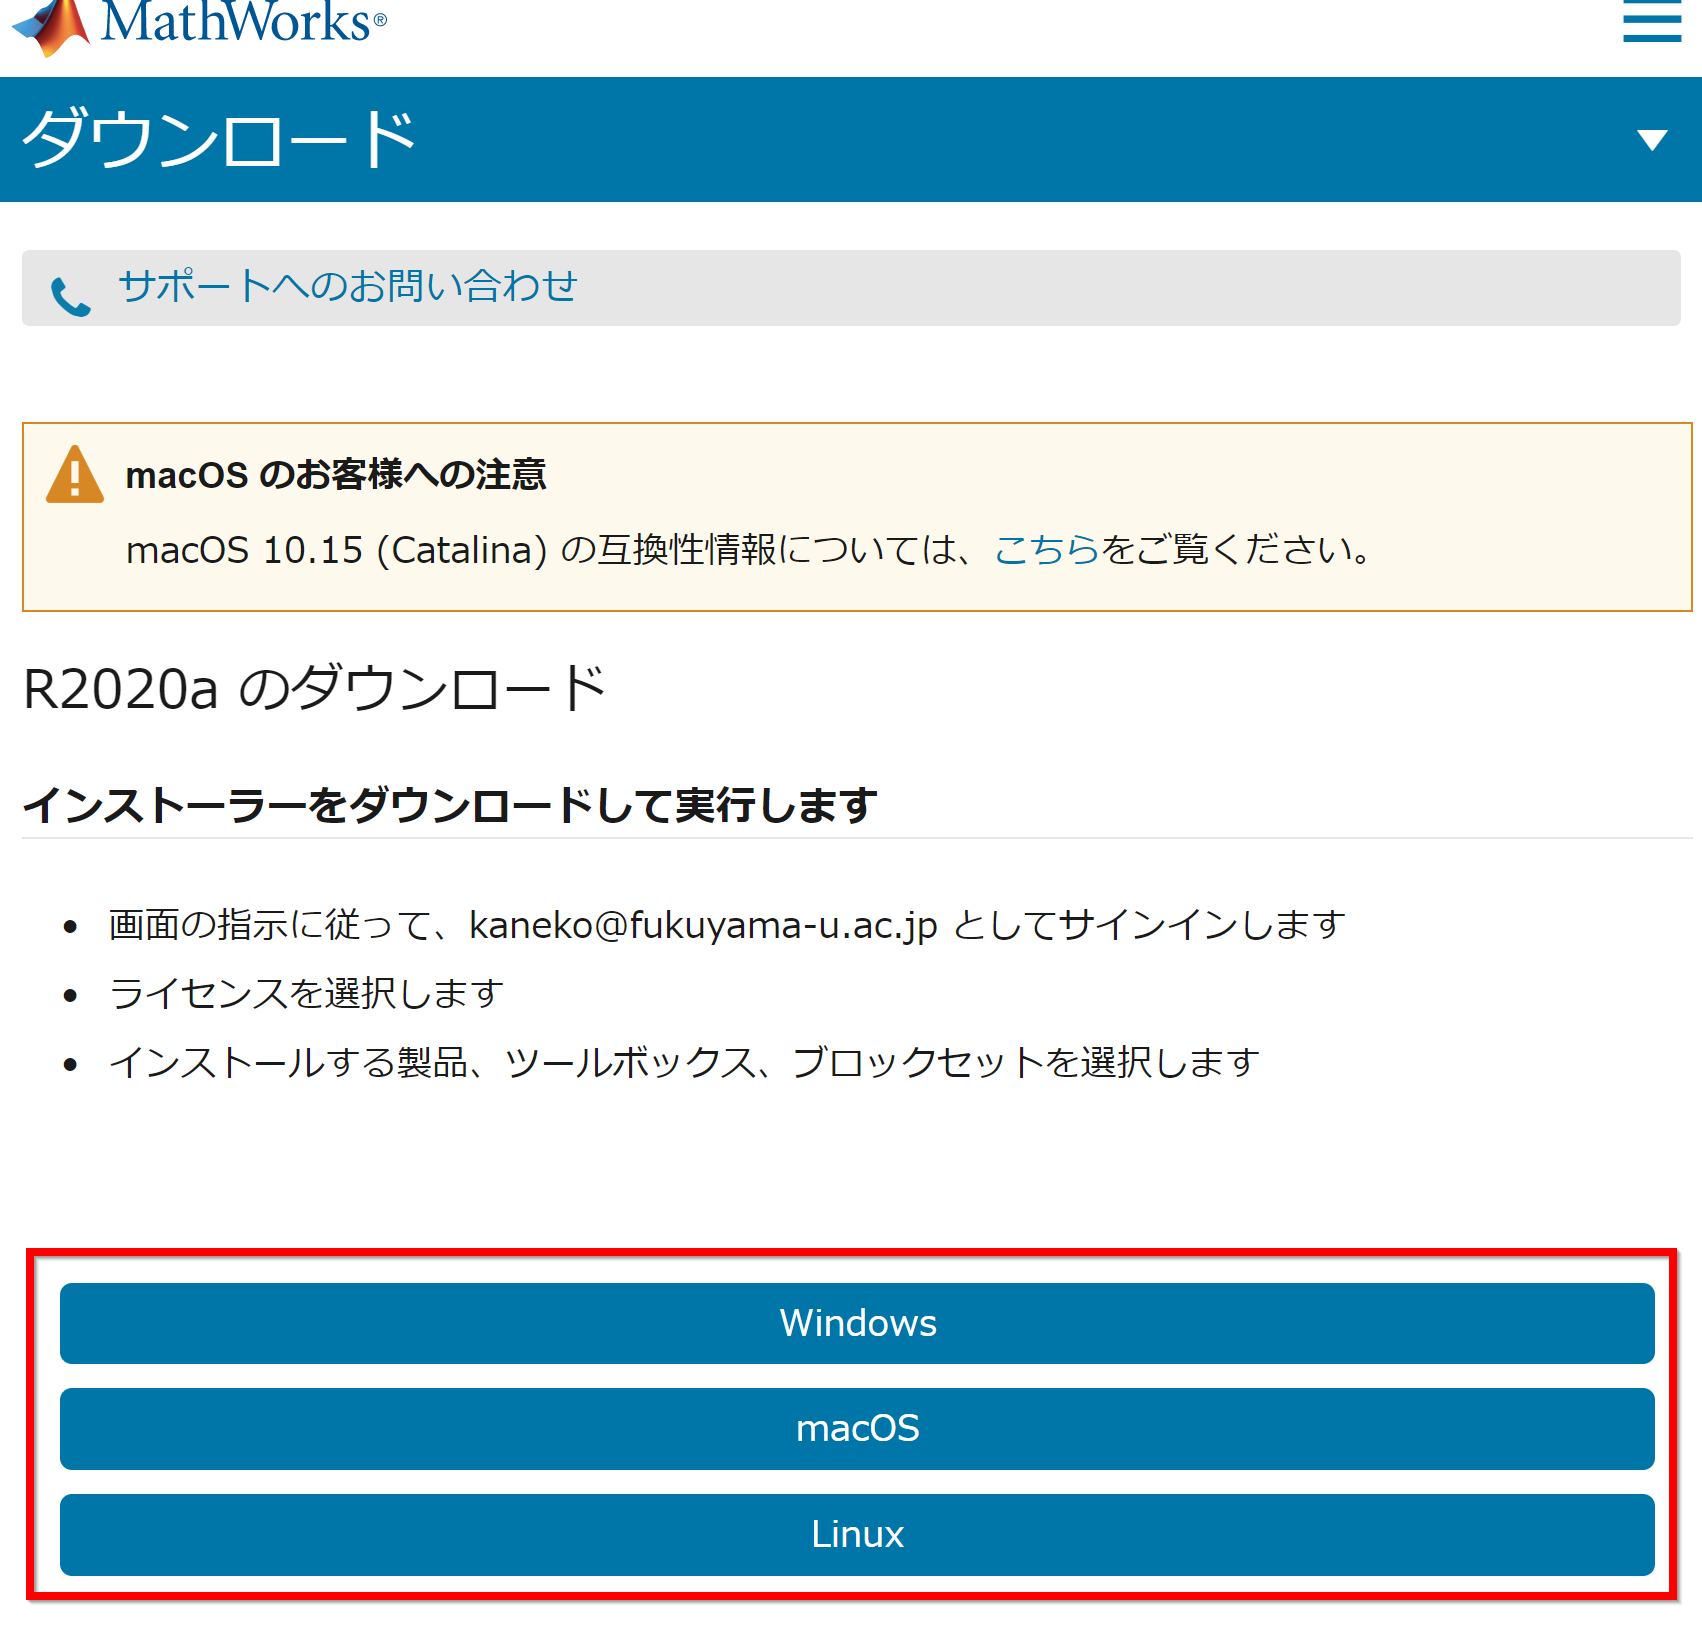The height and width of the screenshot is (1634, 1702).
Task: Download the Windows installer
Action: pyautogui.click(x=857, y=1323)
